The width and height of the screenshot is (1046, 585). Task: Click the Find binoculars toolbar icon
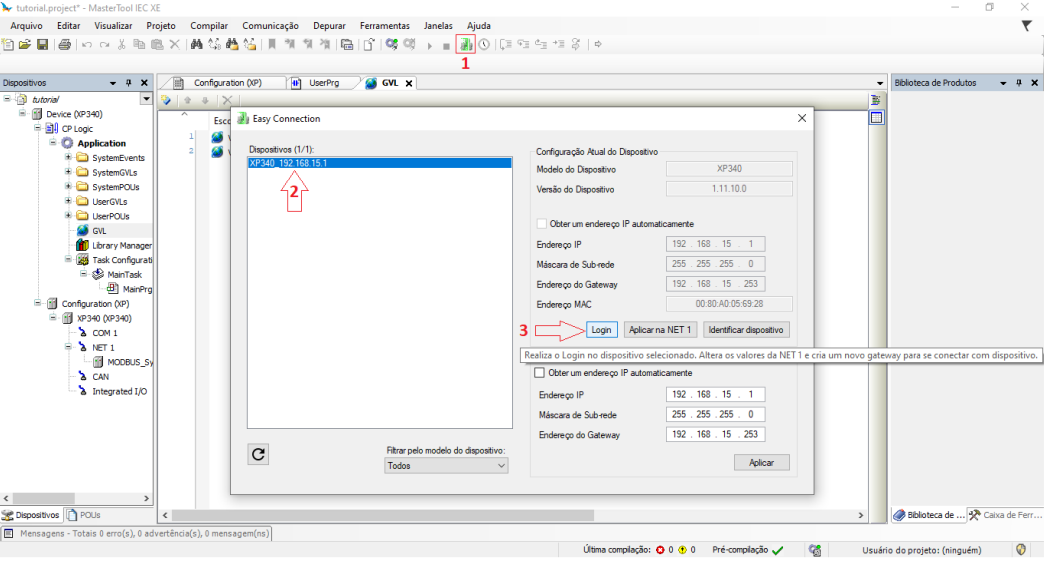pos(197,44)
